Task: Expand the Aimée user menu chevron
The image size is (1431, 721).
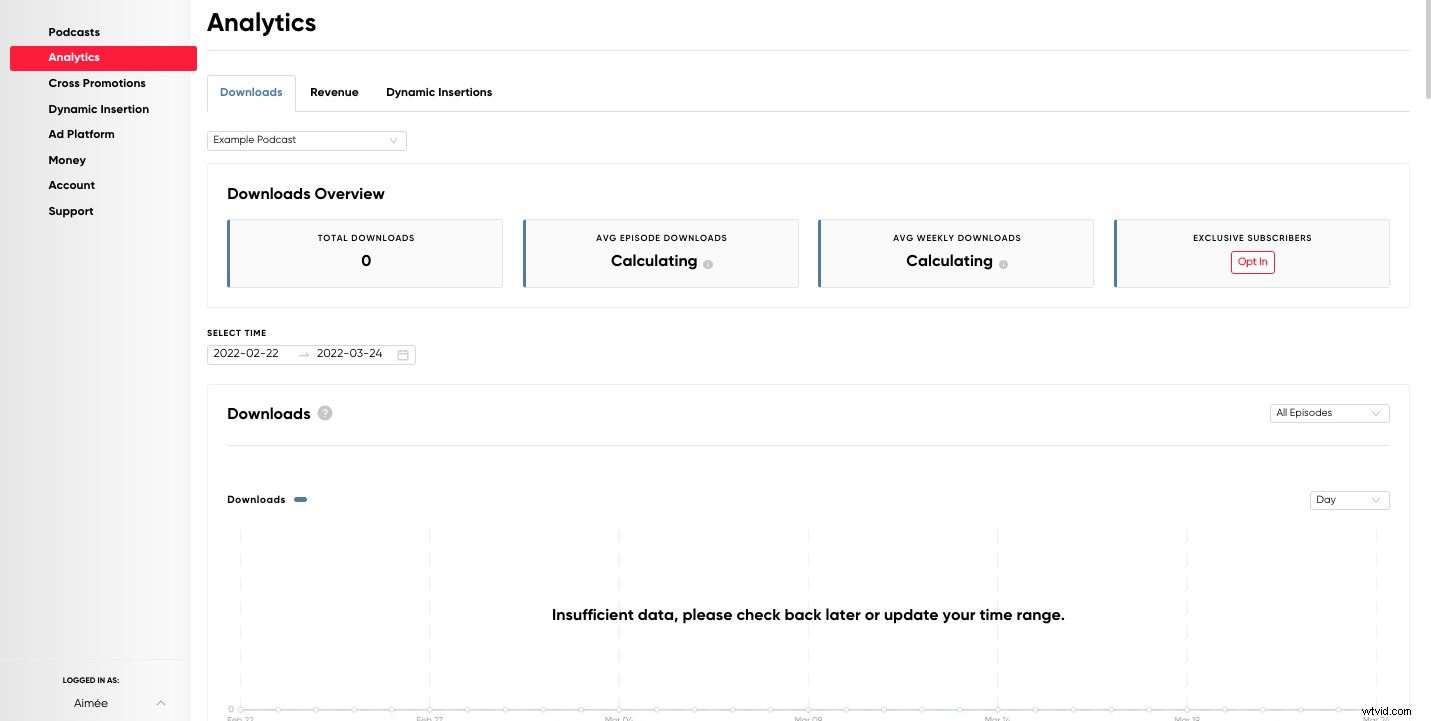Action: point(161,704)
